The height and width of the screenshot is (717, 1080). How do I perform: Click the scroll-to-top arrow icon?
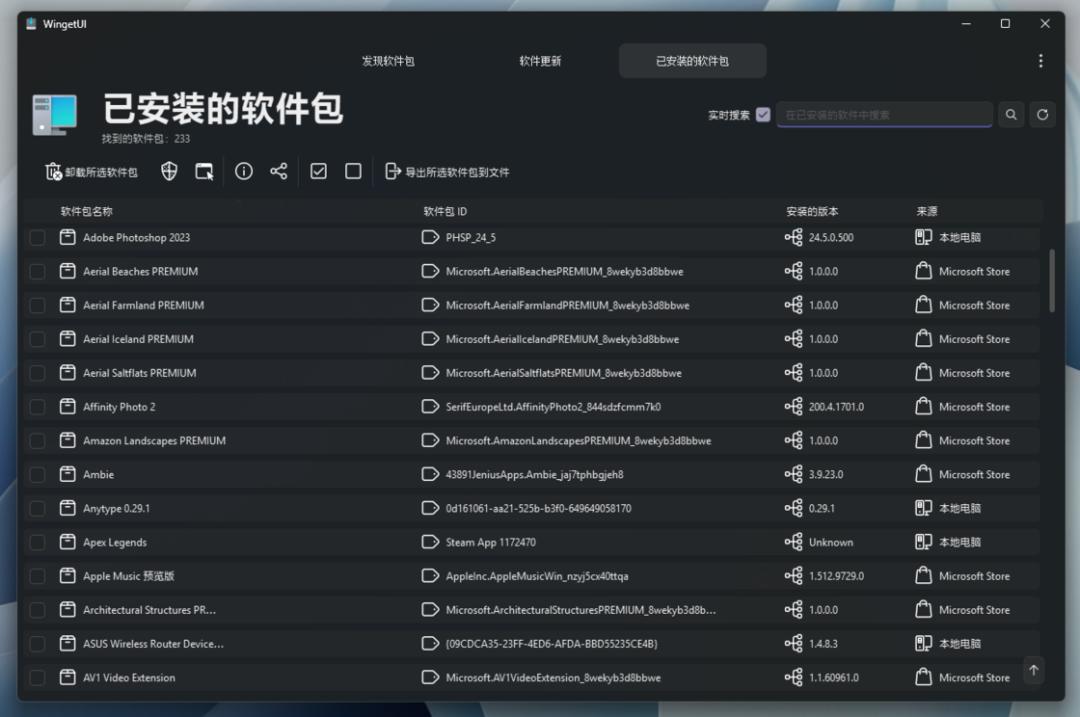tap(1033, 670)
